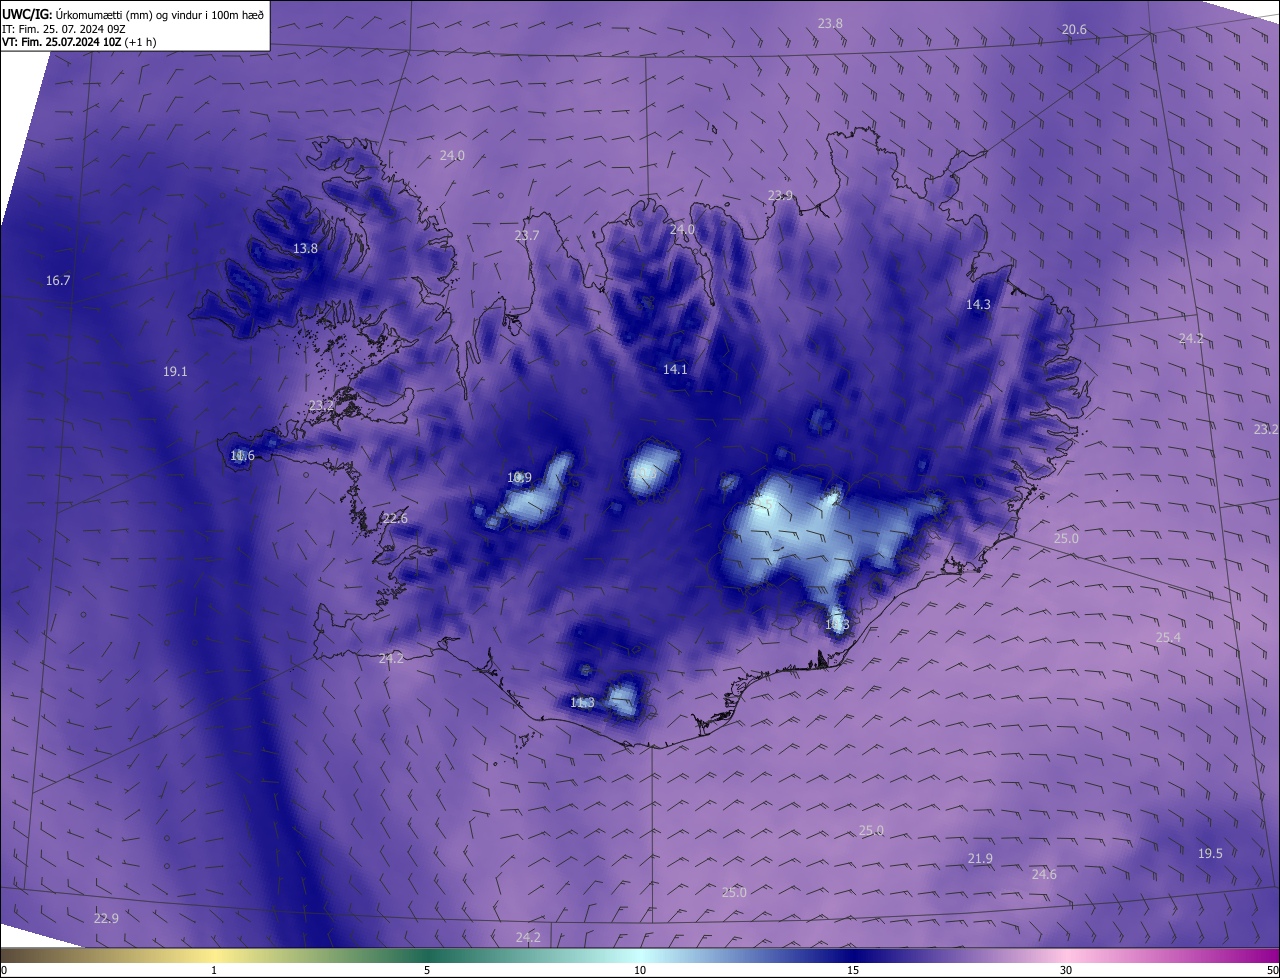The image size is (1280, 978).
Task: Click the 21.9 value label
Action: [x=980, y=859]
